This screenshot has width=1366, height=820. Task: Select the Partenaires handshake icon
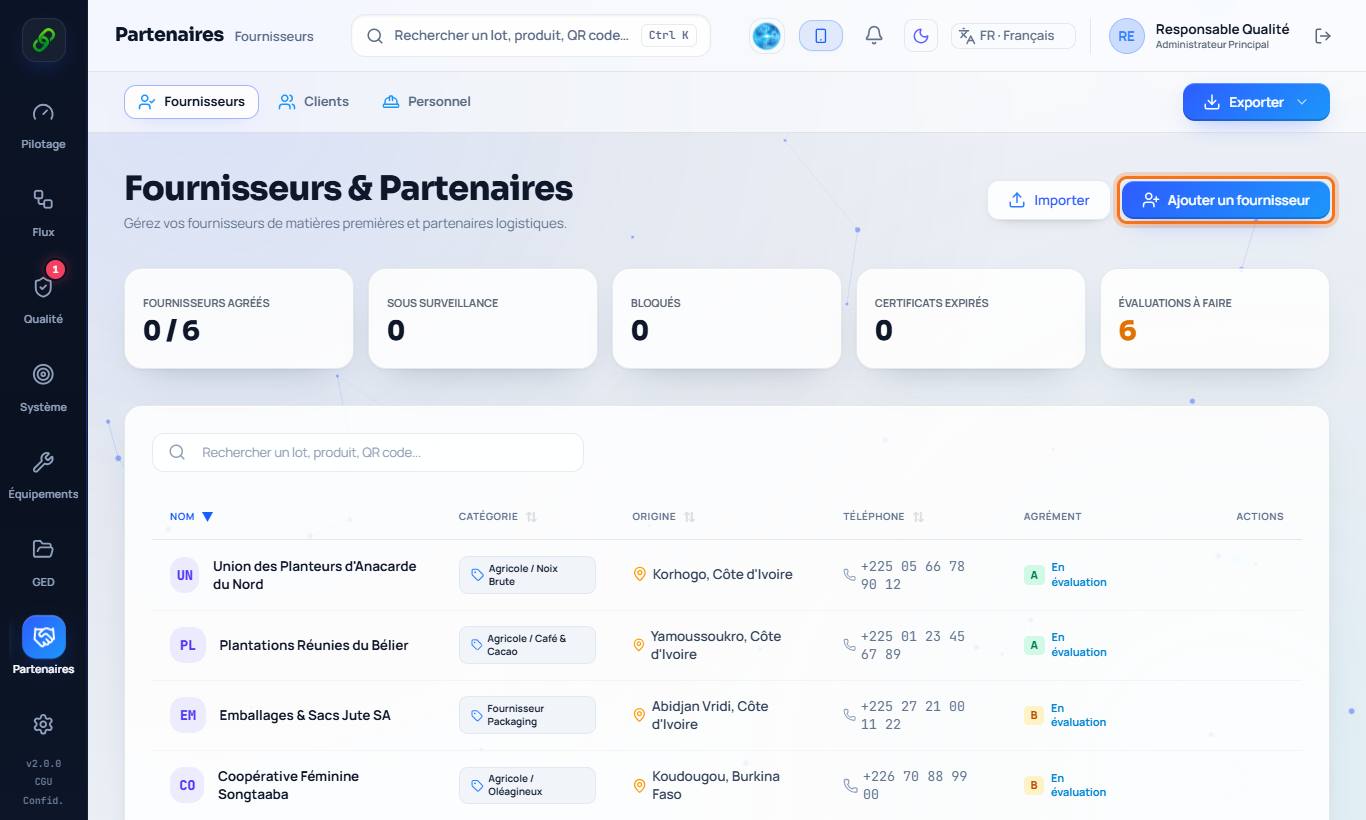[43, 637]
